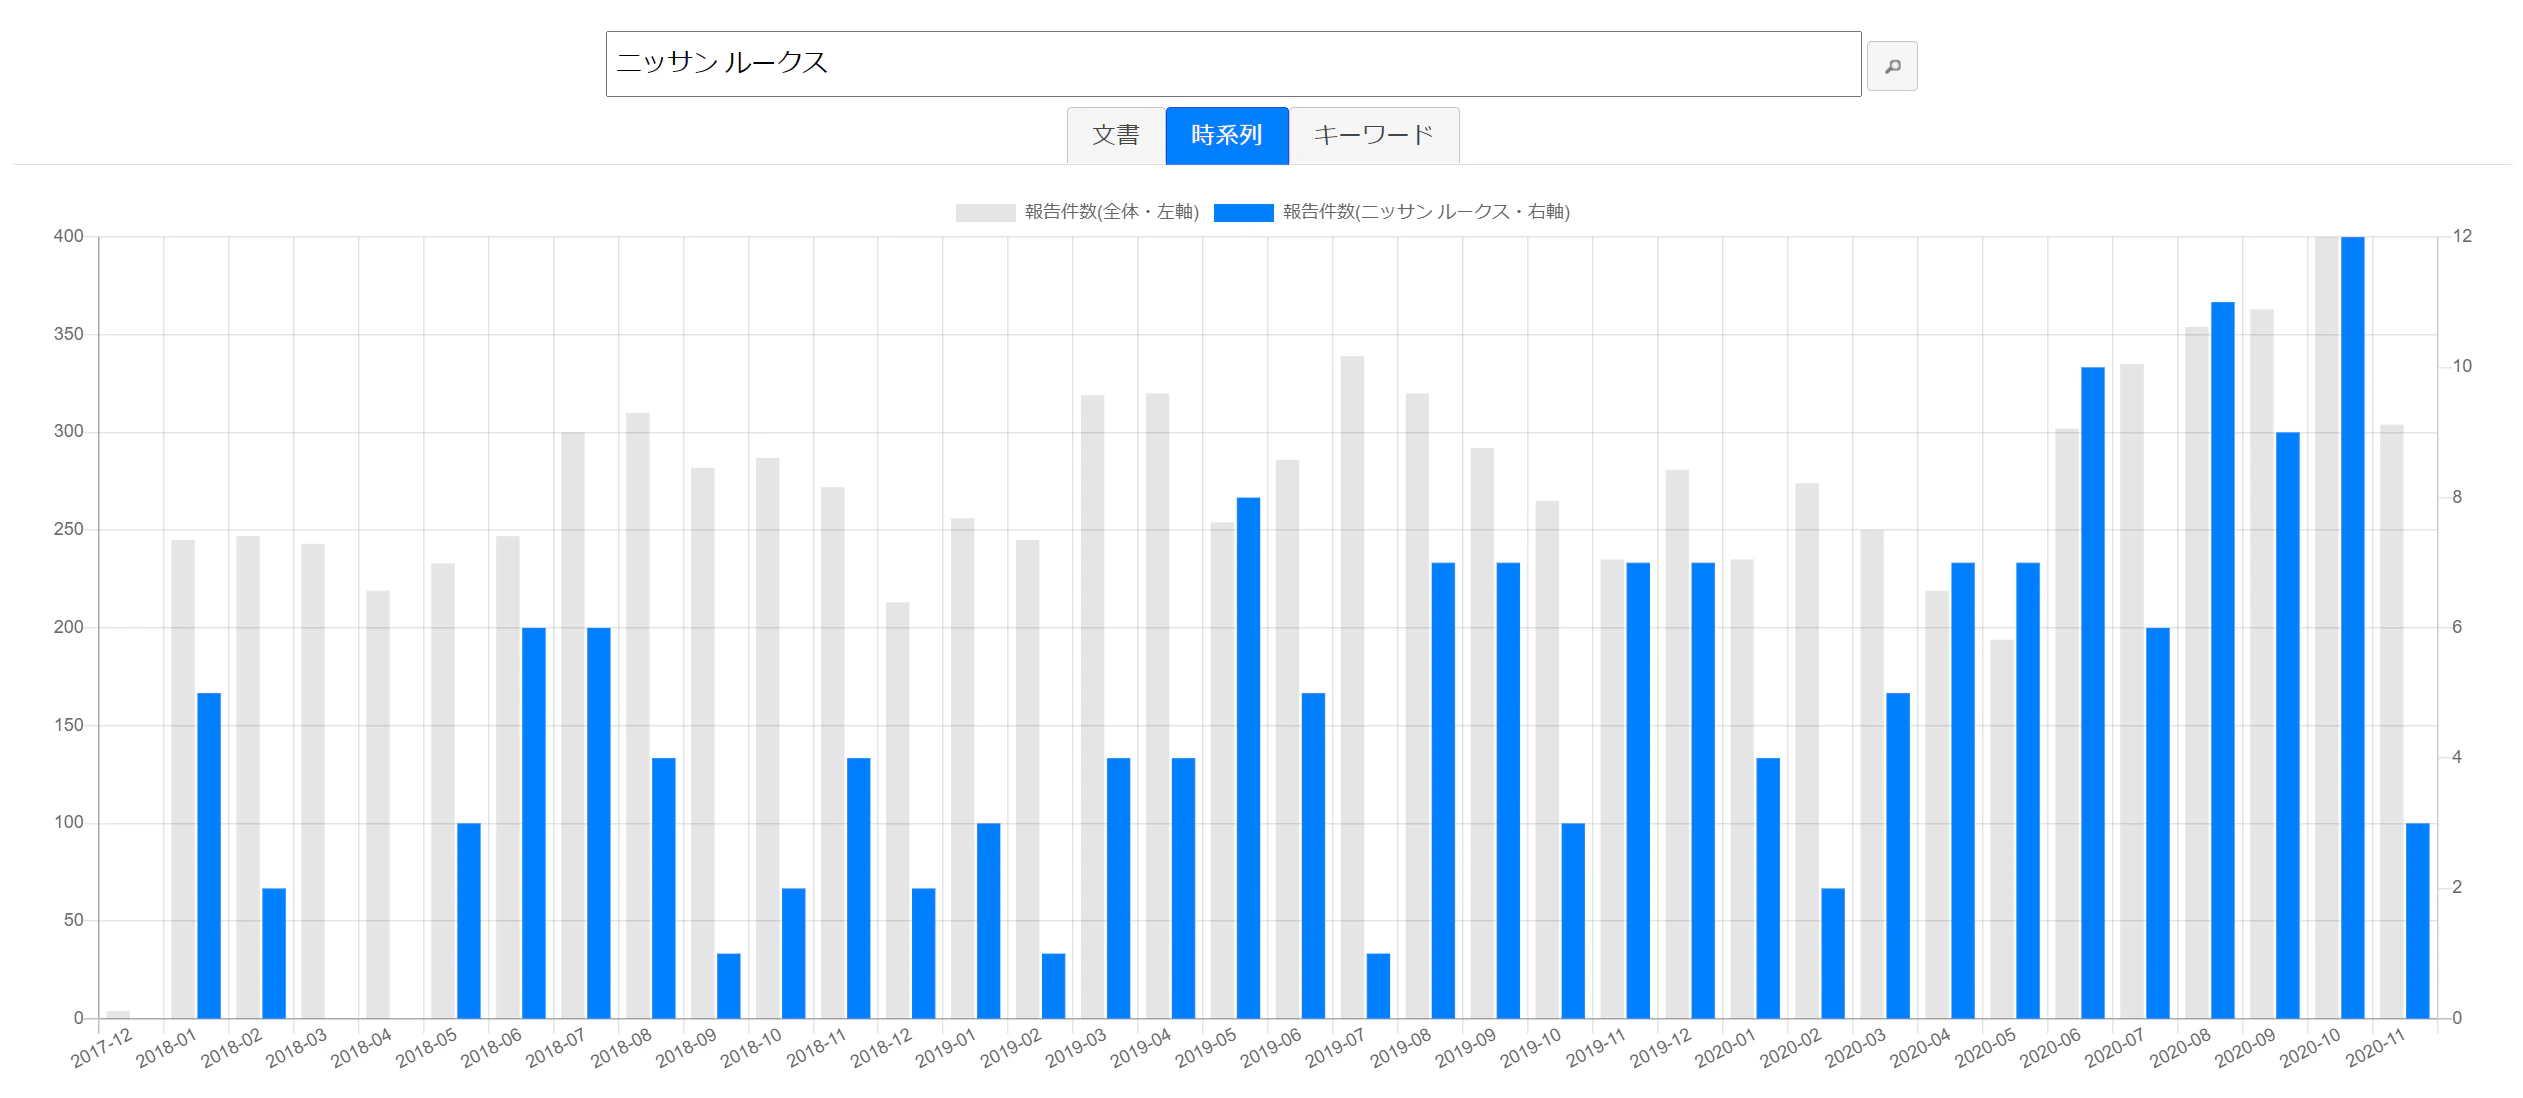Click the left axis value 400
Image resolution: width=2523 pixels, height=1098 pixels.
pos(69,236)
